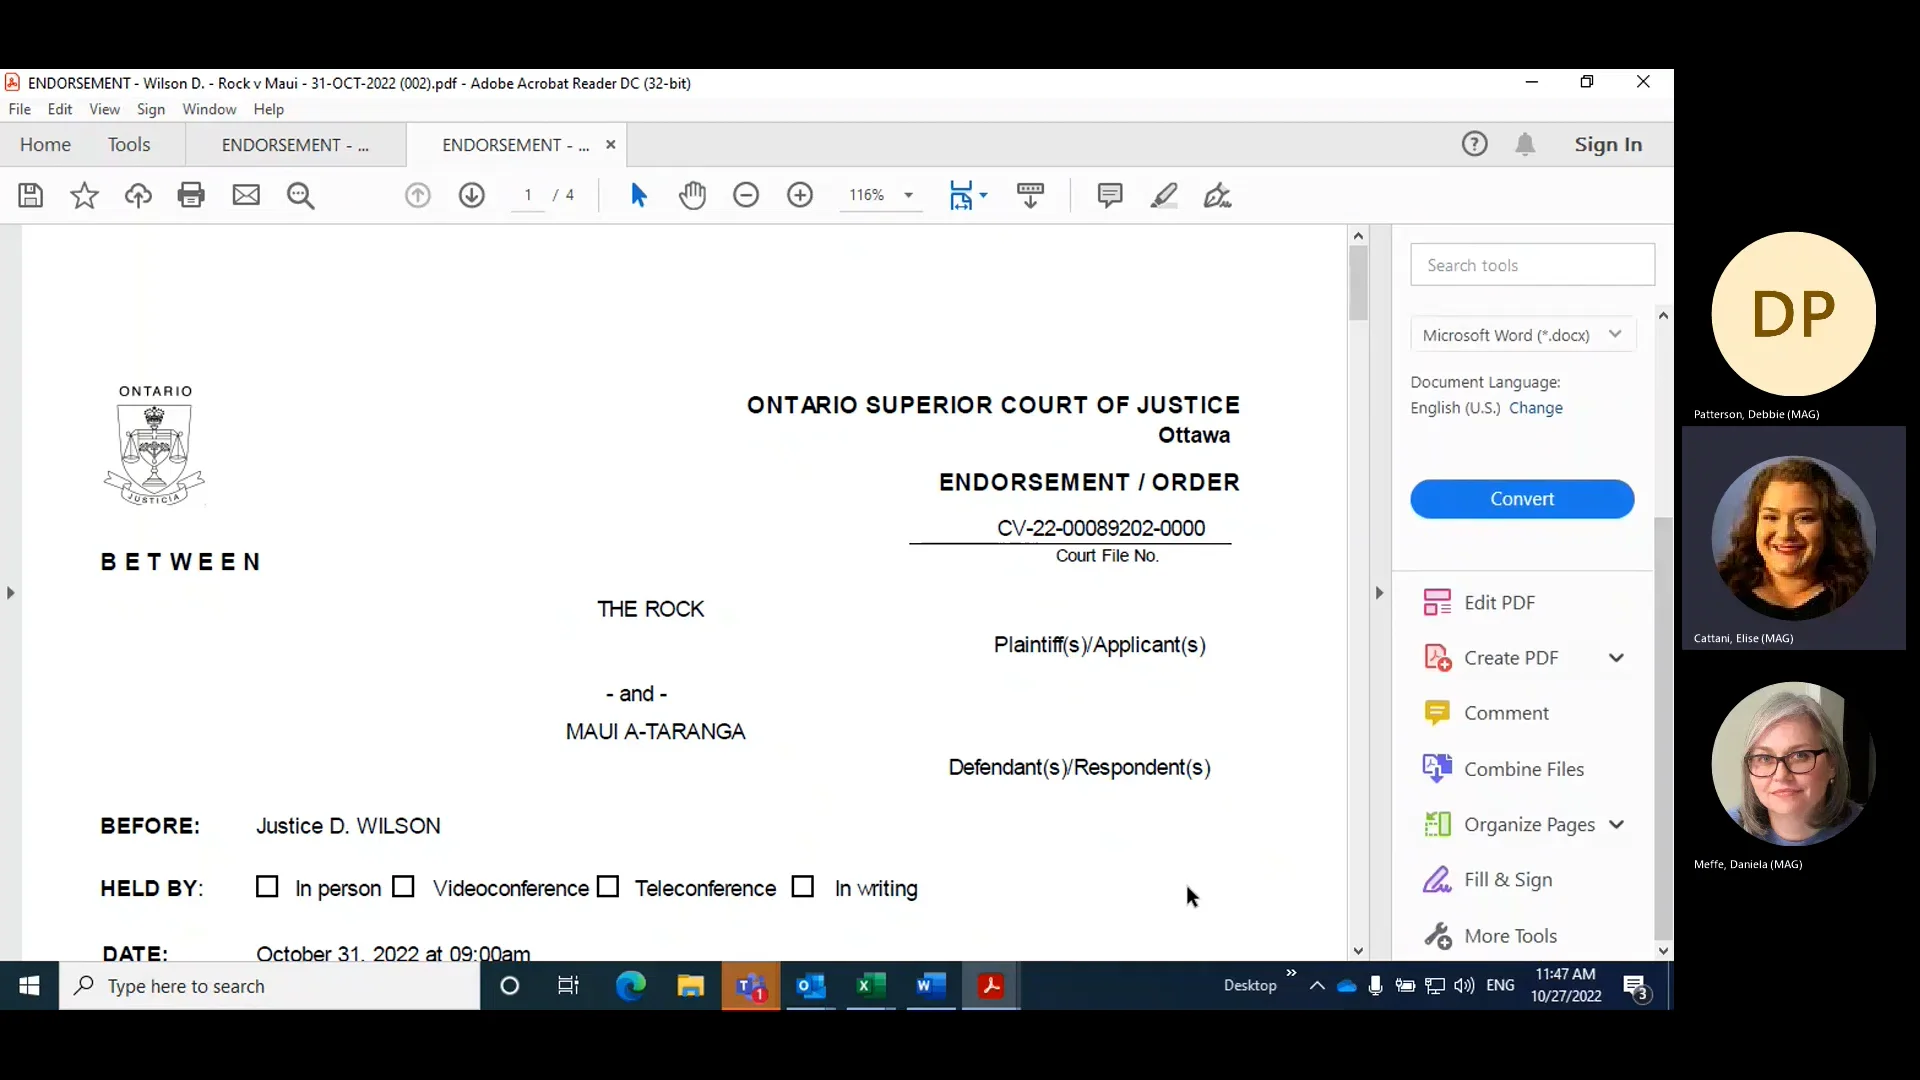
Task: Toggle scrolling mode keyboard icon
Action: (1030, 195)
